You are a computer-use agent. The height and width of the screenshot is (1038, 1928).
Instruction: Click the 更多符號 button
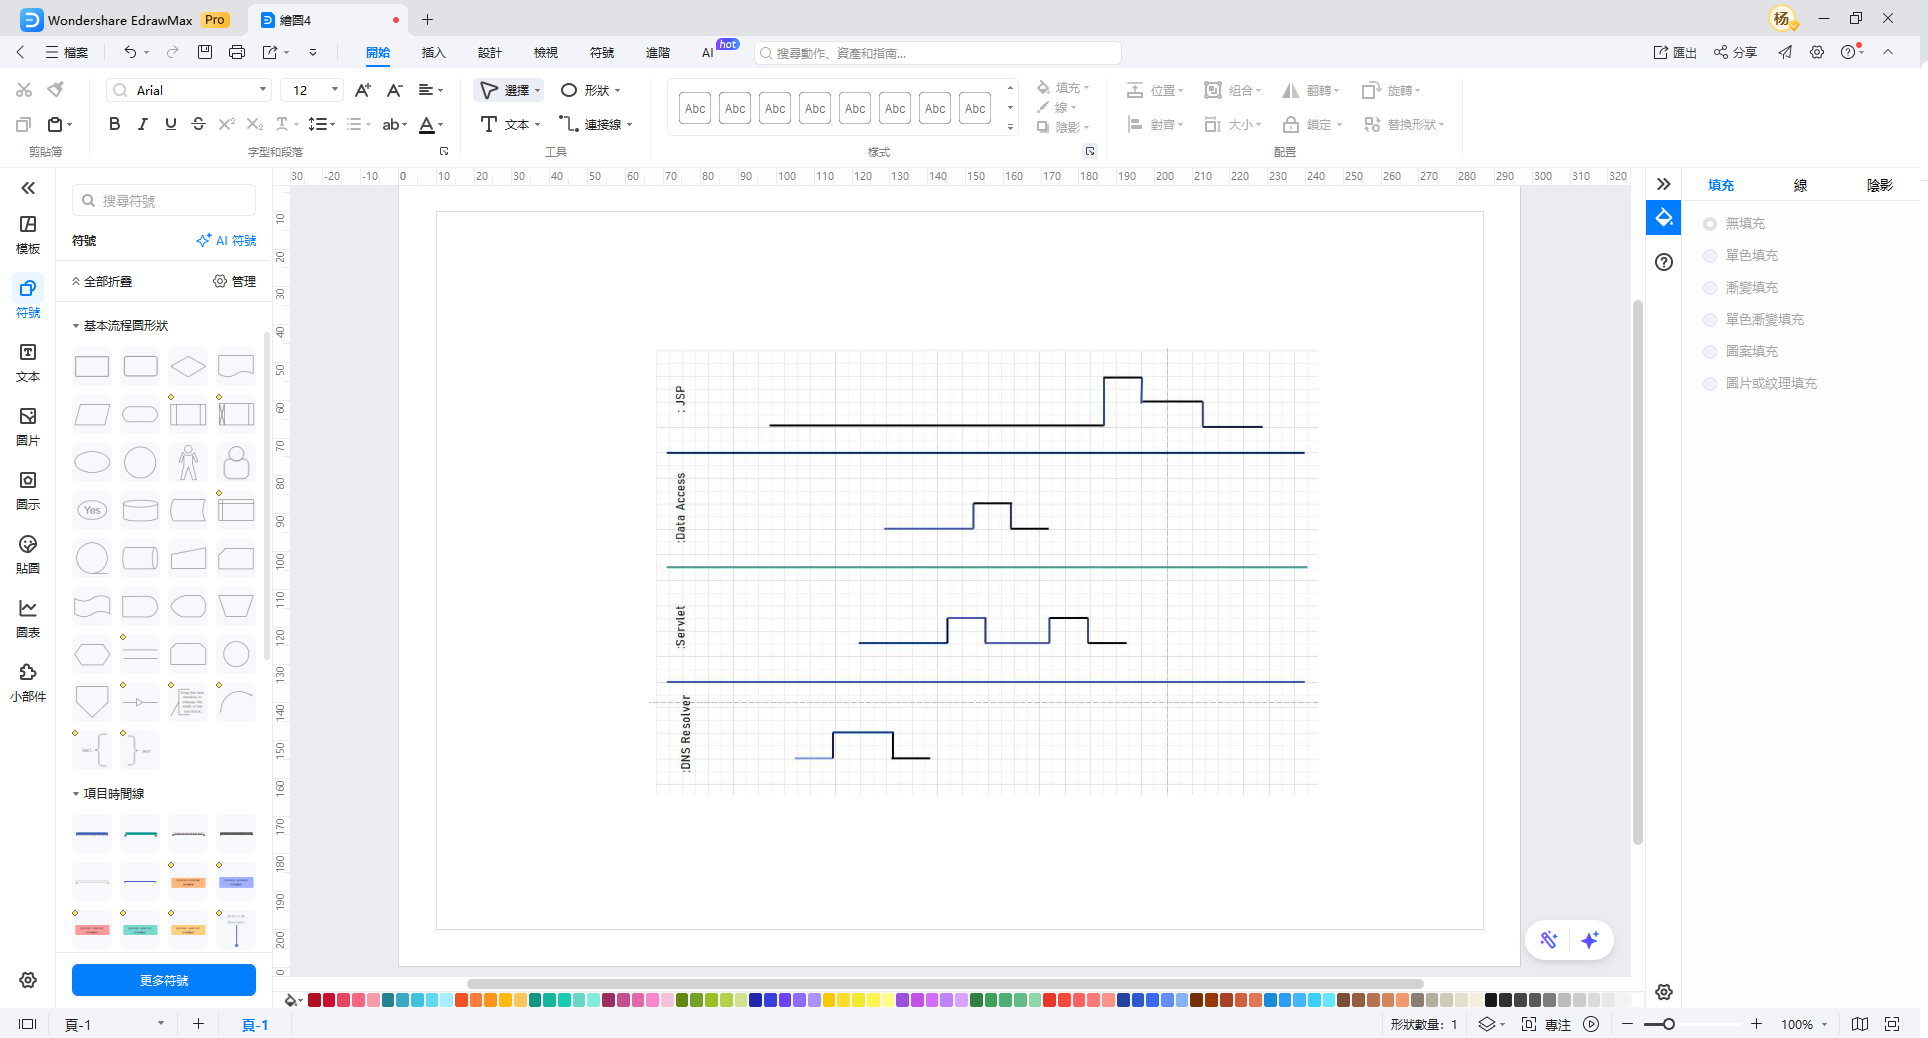[x=164, y=980]
